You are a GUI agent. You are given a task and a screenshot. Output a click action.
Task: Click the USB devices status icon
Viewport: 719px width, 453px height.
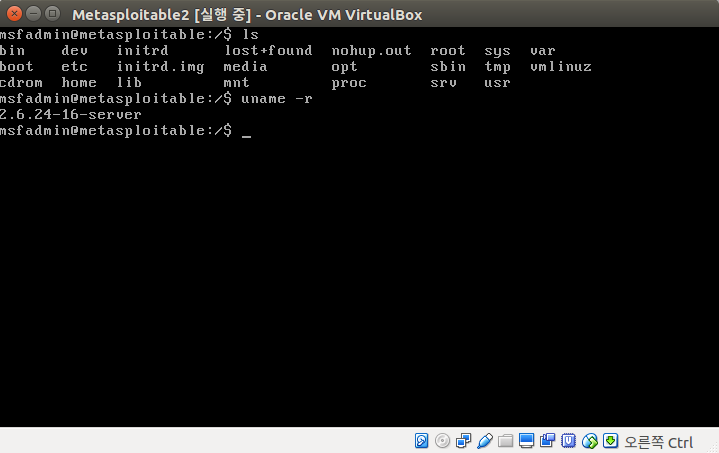485,441
